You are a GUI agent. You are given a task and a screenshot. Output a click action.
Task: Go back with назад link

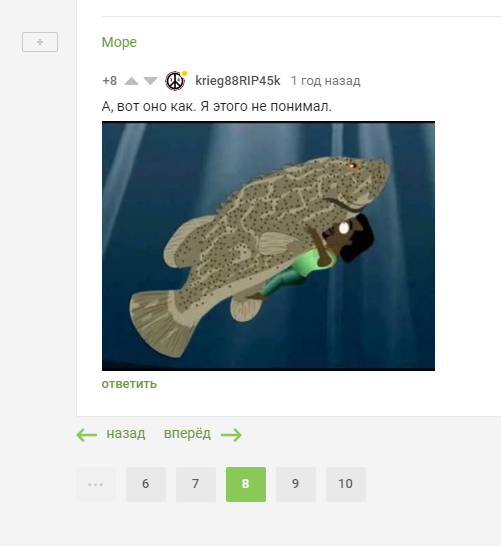(126, 434)
